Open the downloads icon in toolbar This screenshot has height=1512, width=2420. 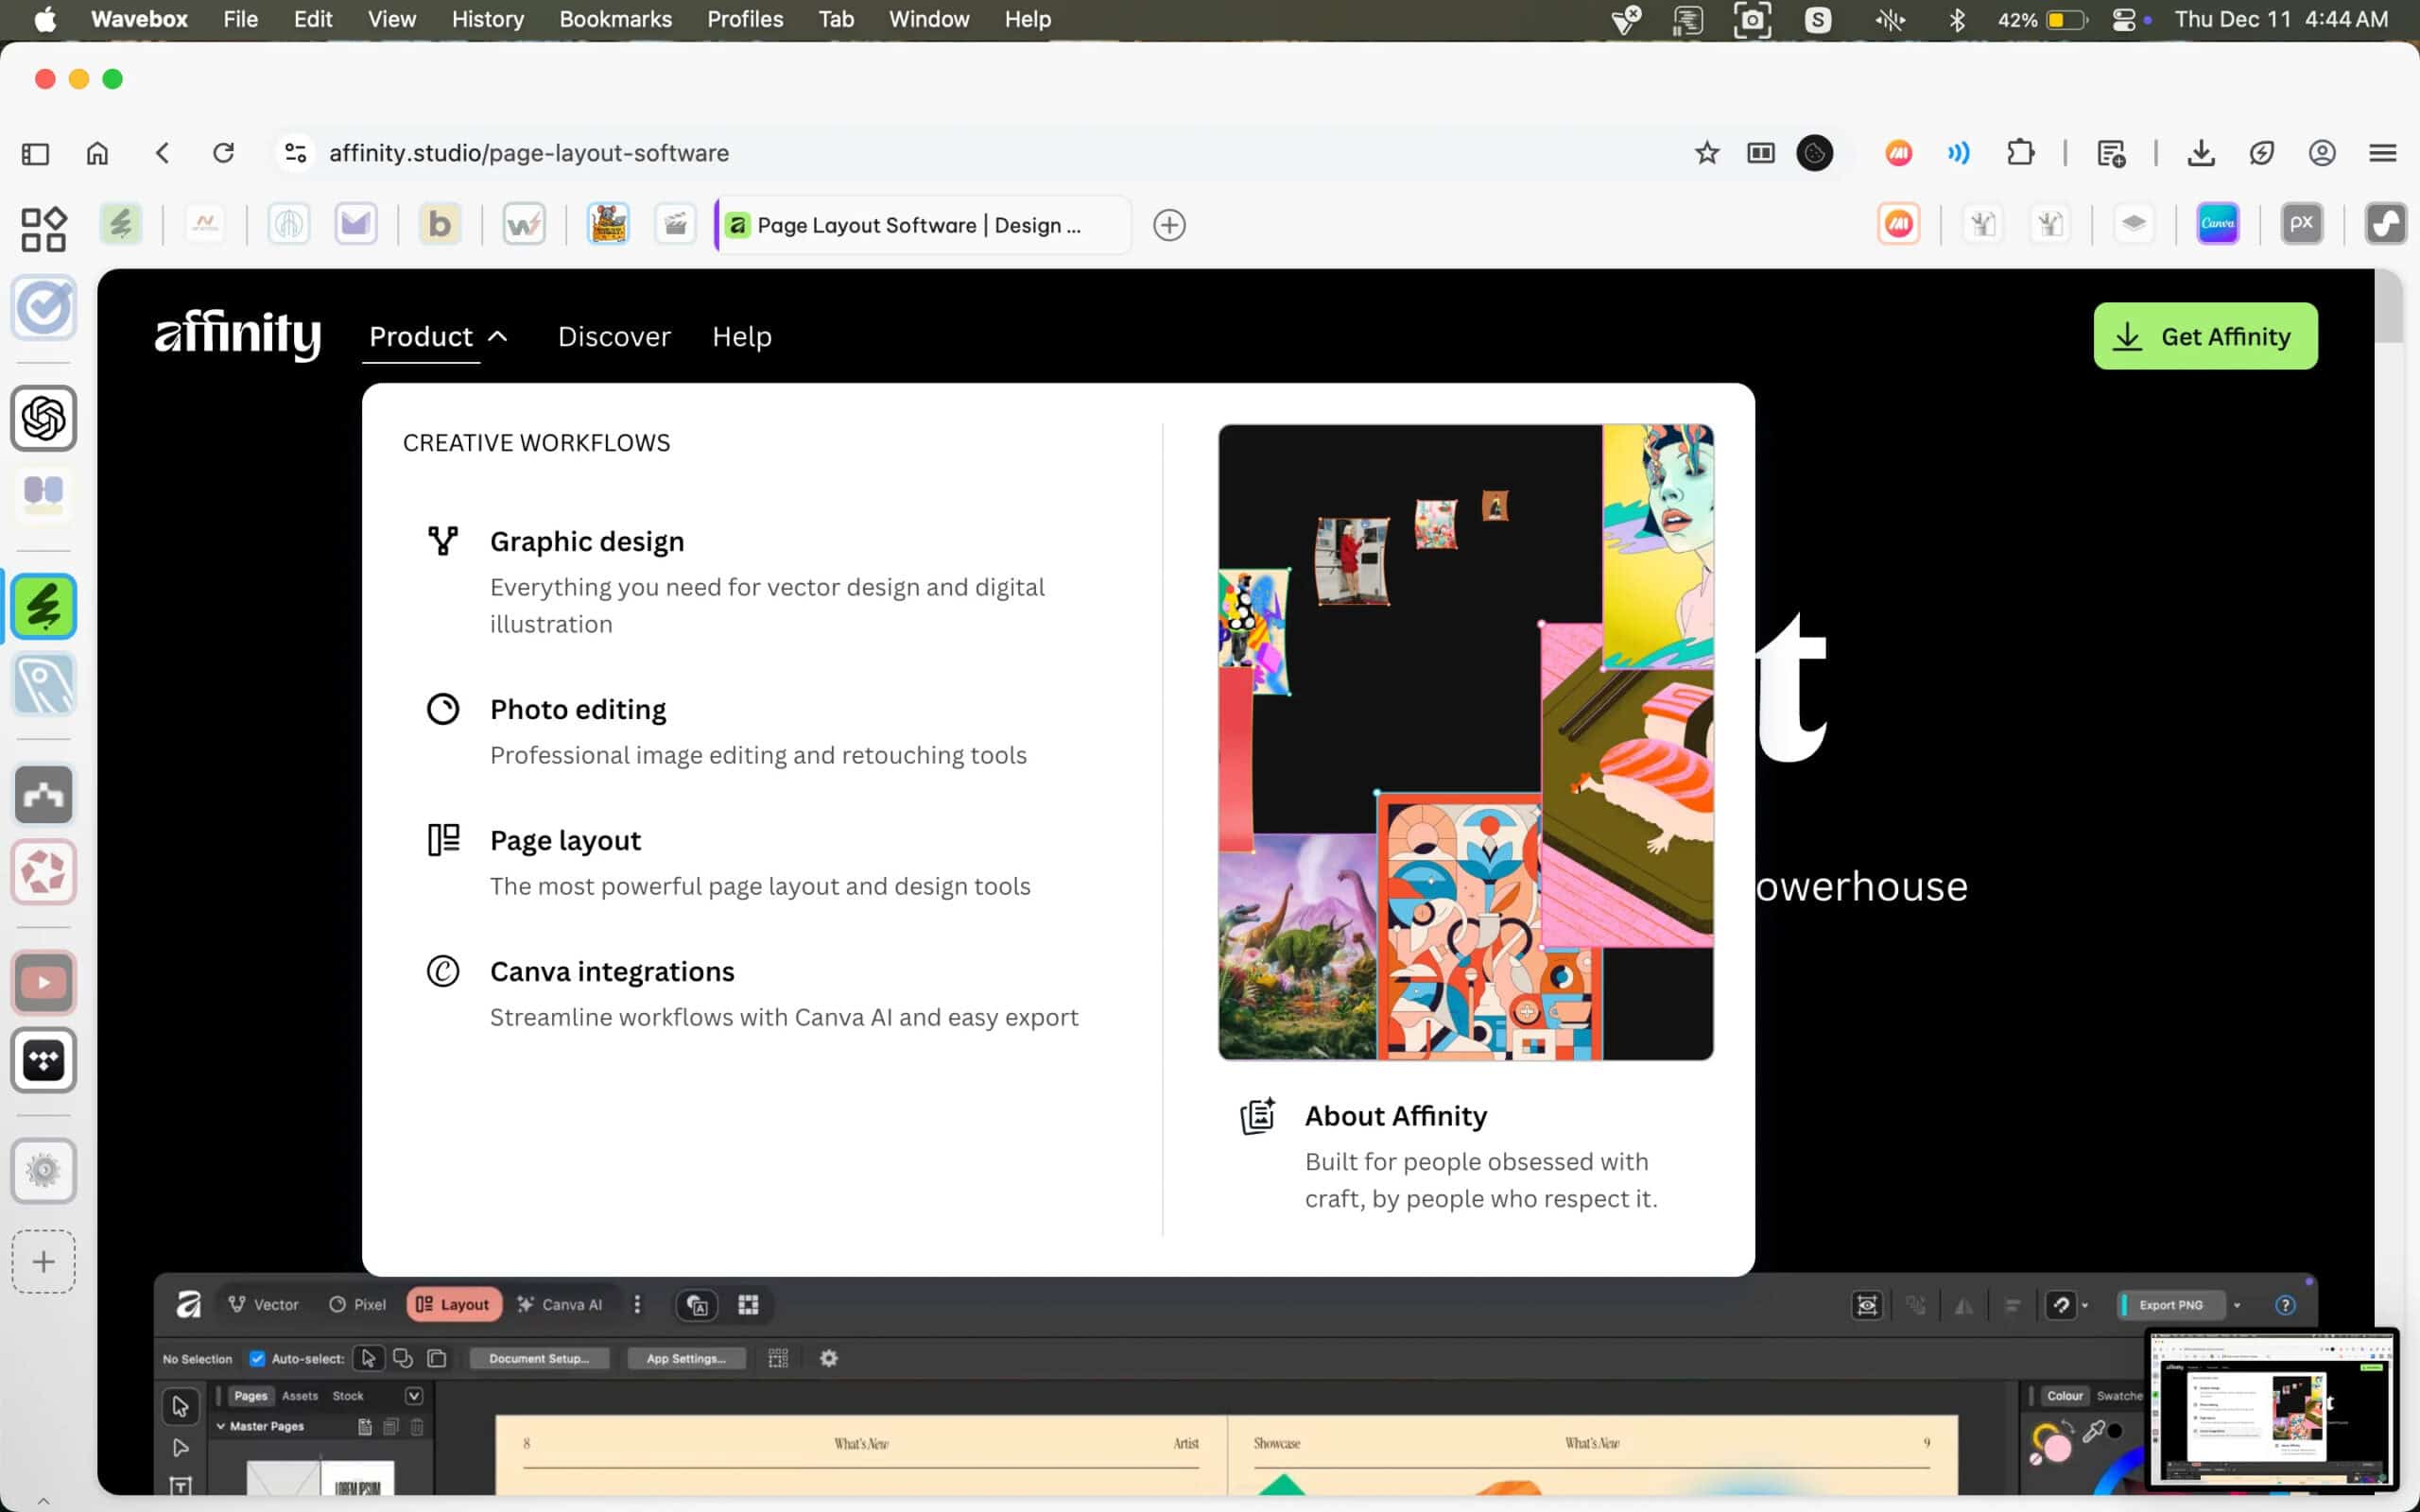pos(2200,153)
